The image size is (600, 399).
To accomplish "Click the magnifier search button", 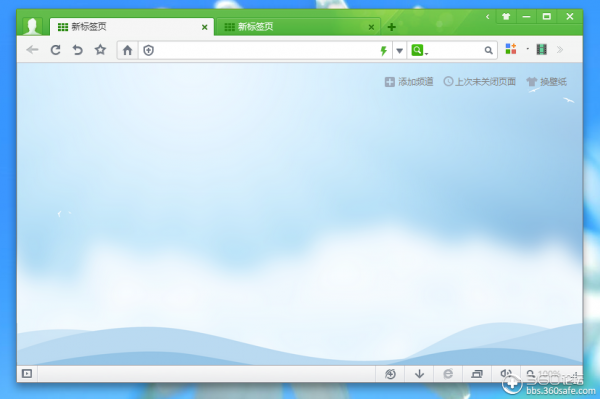I will (488, 50).
